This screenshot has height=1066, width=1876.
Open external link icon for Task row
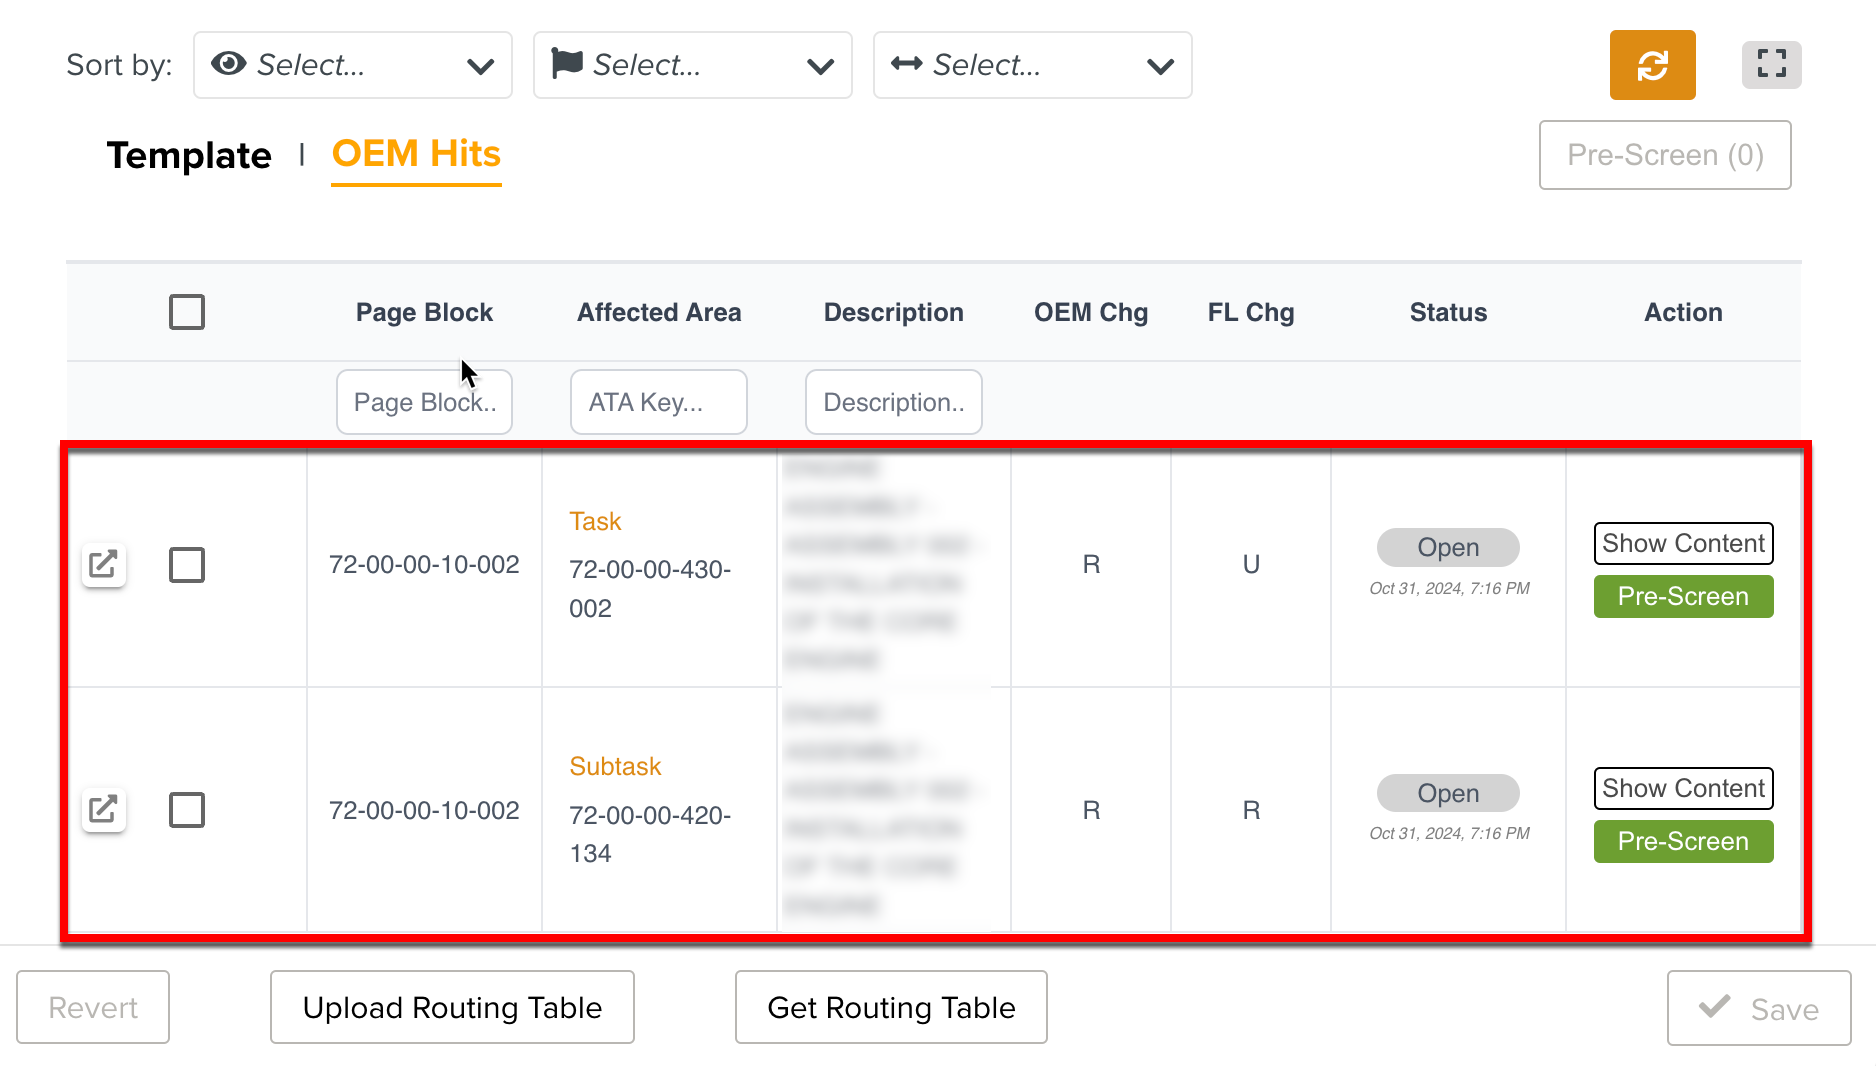(103, 565)
